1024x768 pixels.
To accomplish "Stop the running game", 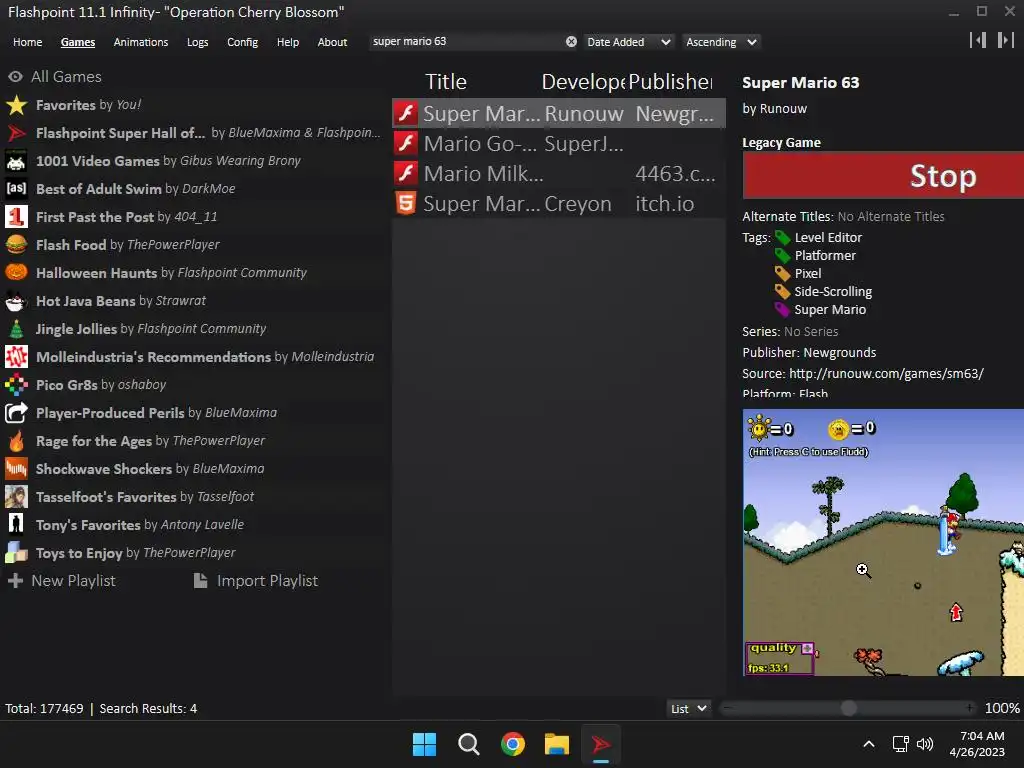I will coord(883,175).
